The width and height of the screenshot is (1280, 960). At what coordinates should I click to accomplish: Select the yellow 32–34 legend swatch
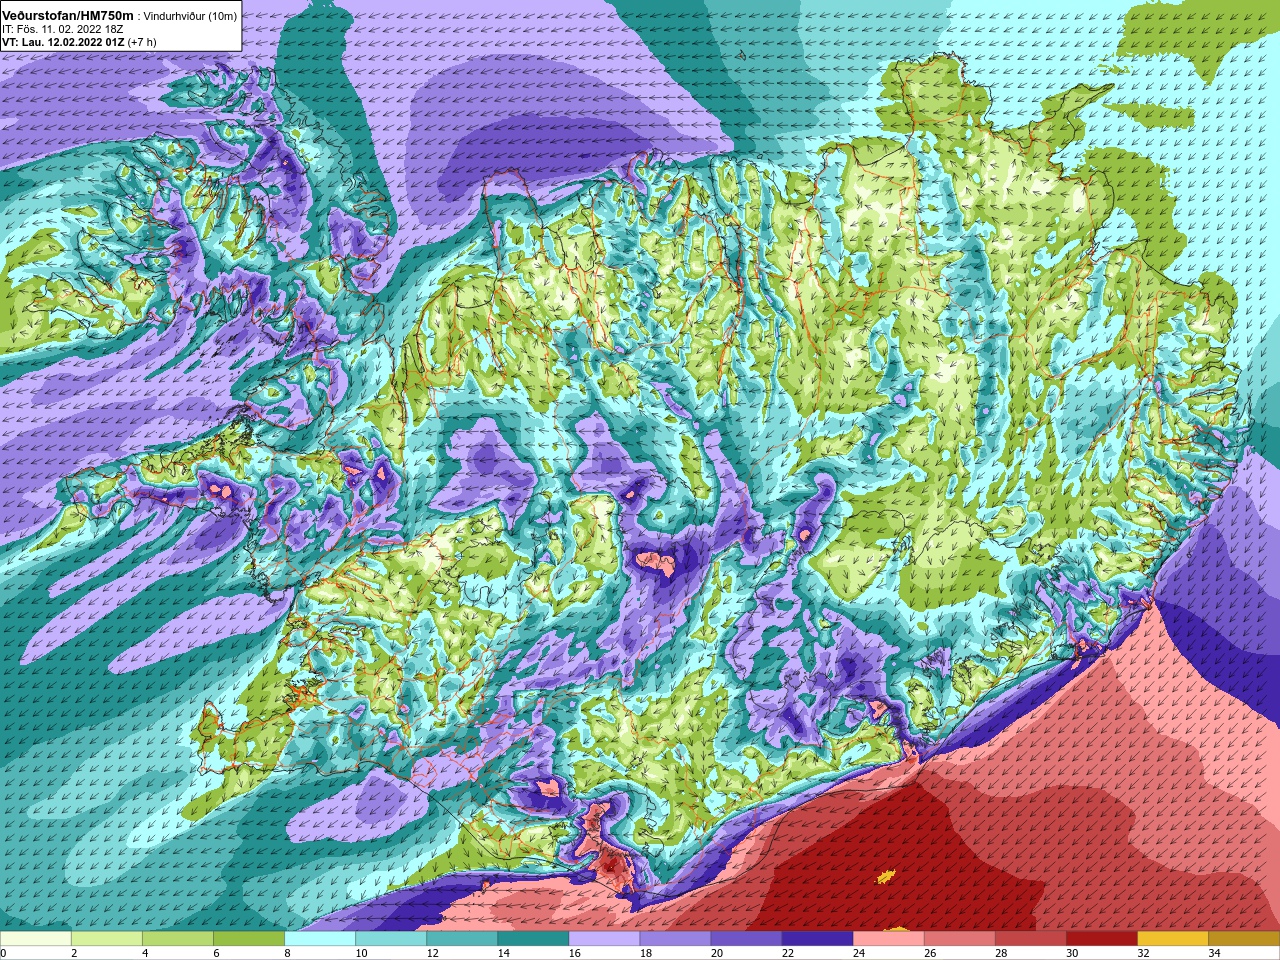tap(1172, 939)
